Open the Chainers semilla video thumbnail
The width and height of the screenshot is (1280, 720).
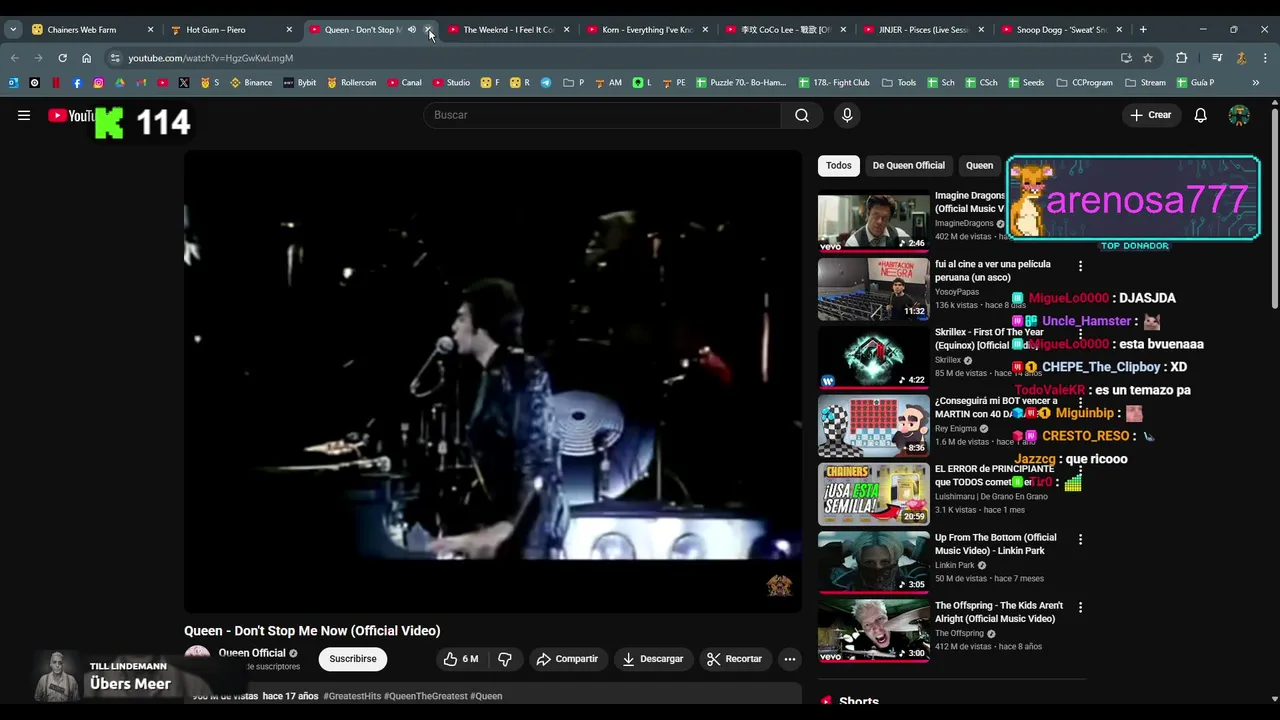point(873,494)
